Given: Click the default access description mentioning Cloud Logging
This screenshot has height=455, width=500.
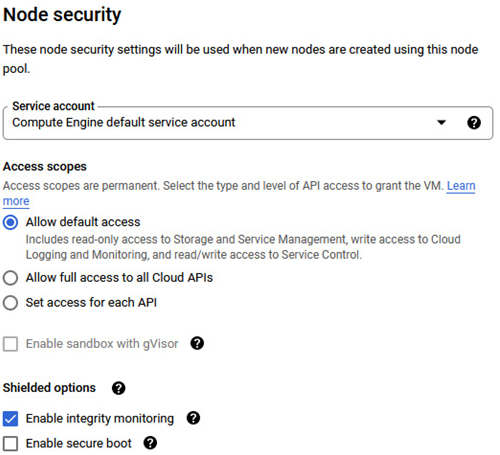Looking at the screenshot, I should tap(243, 247).
